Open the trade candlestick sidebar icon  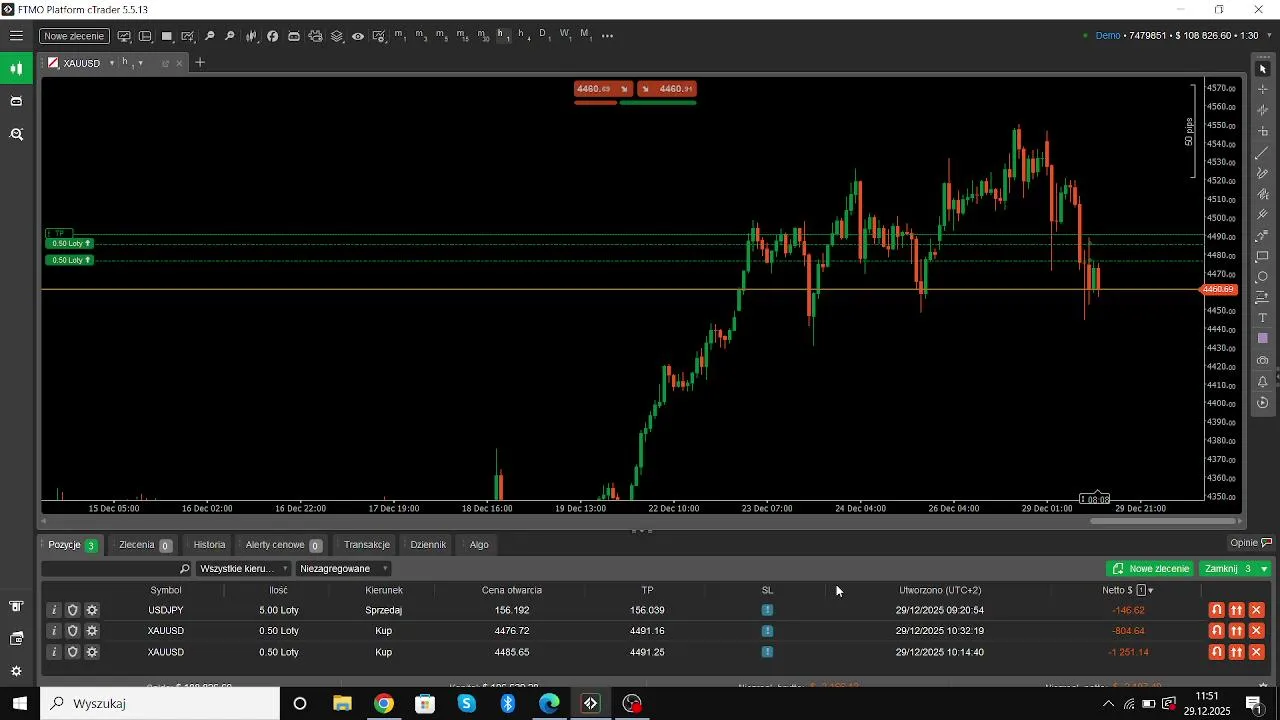click(x=16, y=69)
